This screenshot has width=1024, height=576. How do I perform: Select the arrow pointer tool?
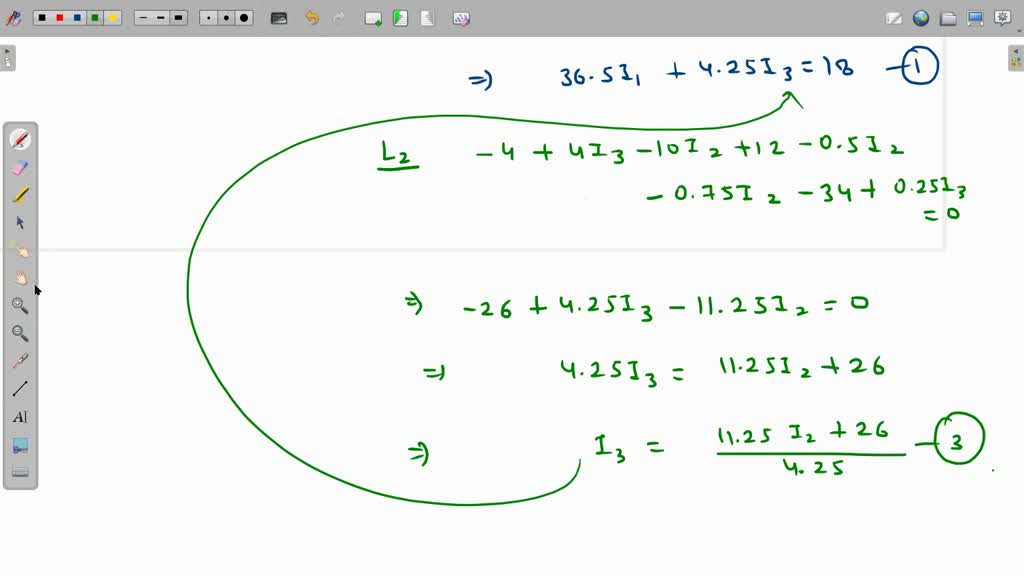tap(20, 222)
